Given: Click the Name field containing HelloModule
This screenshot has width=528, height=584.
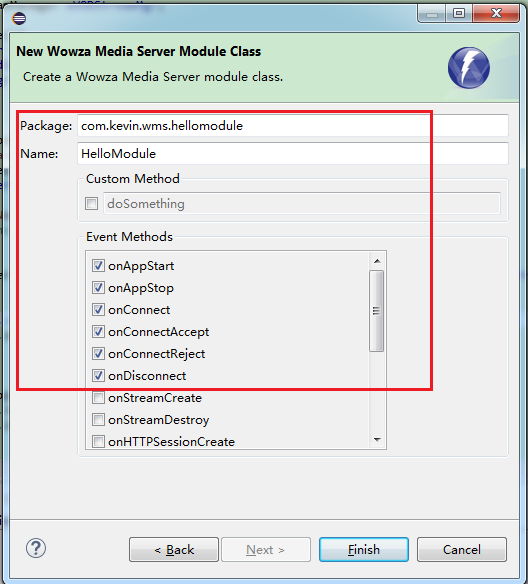Looking at the screenshot, I should (293, 153).
